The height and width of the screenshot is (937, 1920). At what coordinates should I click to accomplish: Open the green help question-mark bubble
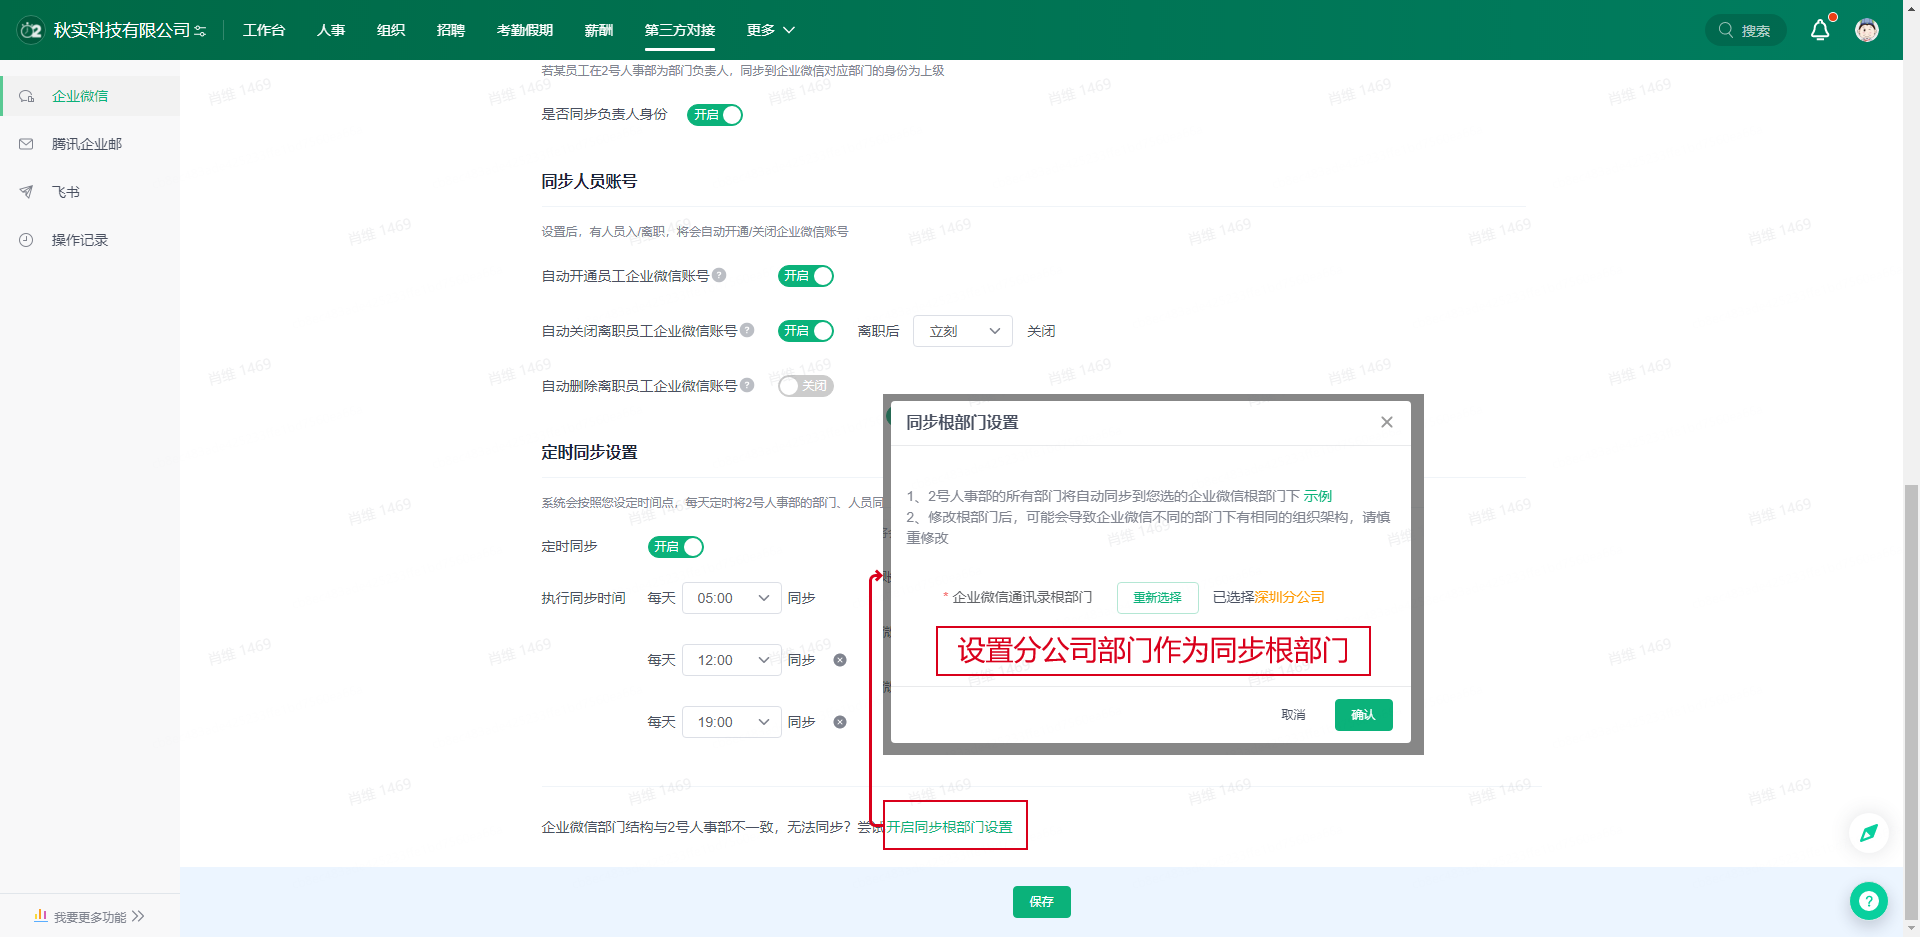[1868, 901]
